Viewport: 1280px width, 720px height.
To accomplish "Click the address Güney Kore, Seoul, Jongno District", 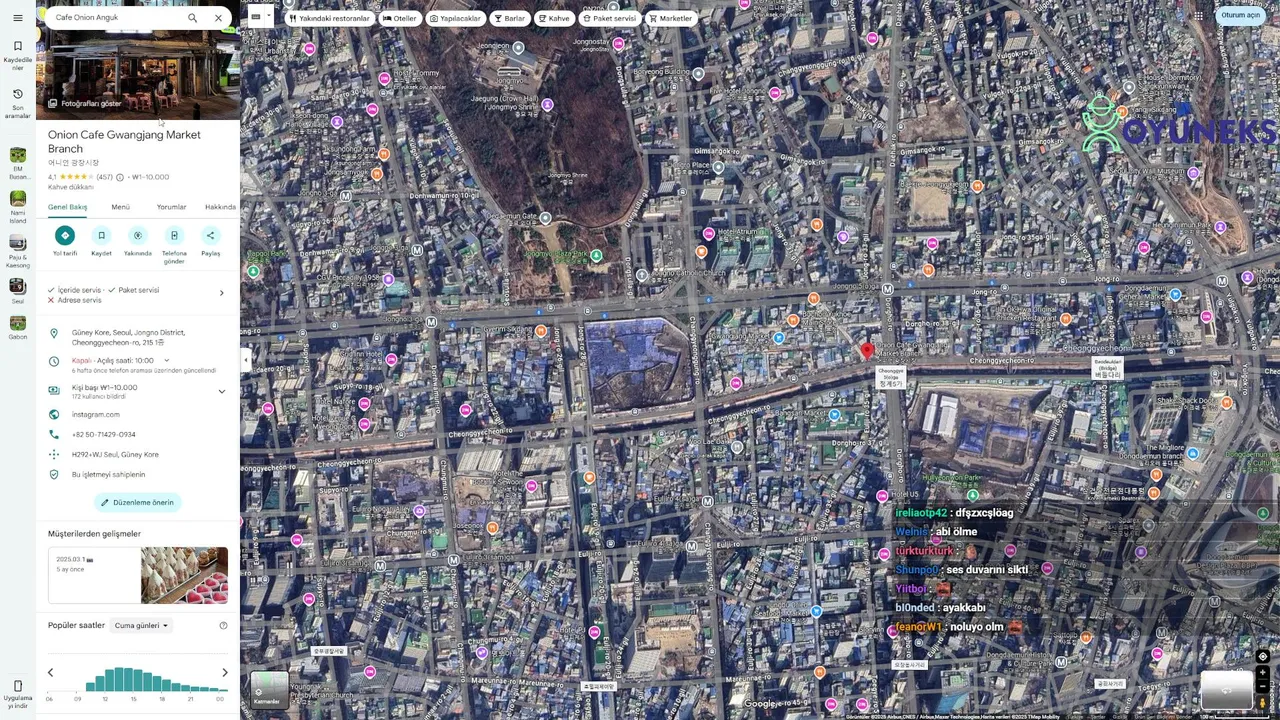I will coord(128,337).
